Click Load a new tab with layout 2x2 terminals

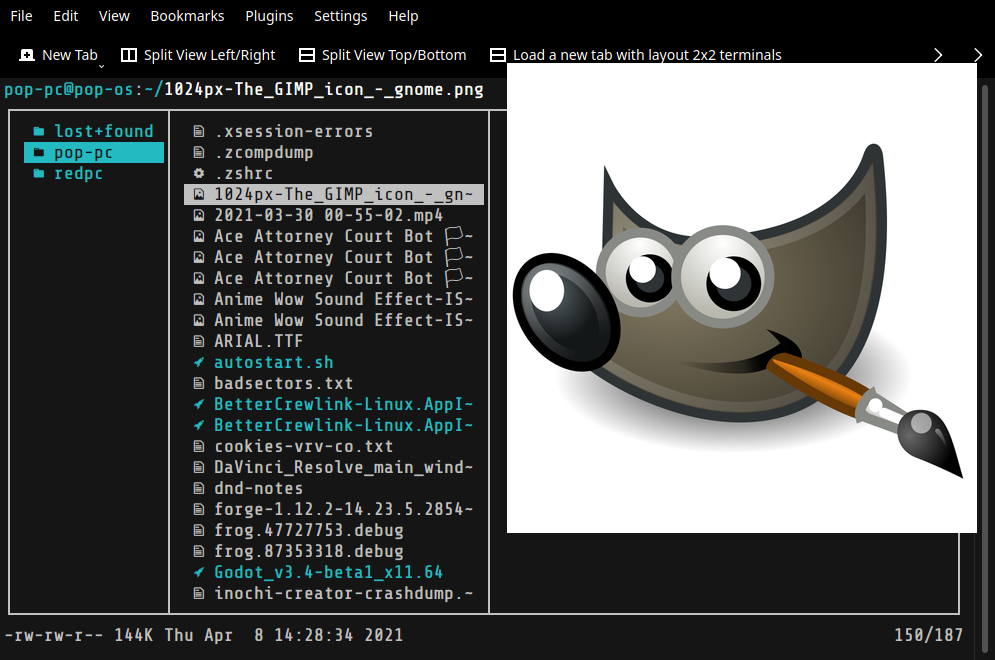(647, 55)
